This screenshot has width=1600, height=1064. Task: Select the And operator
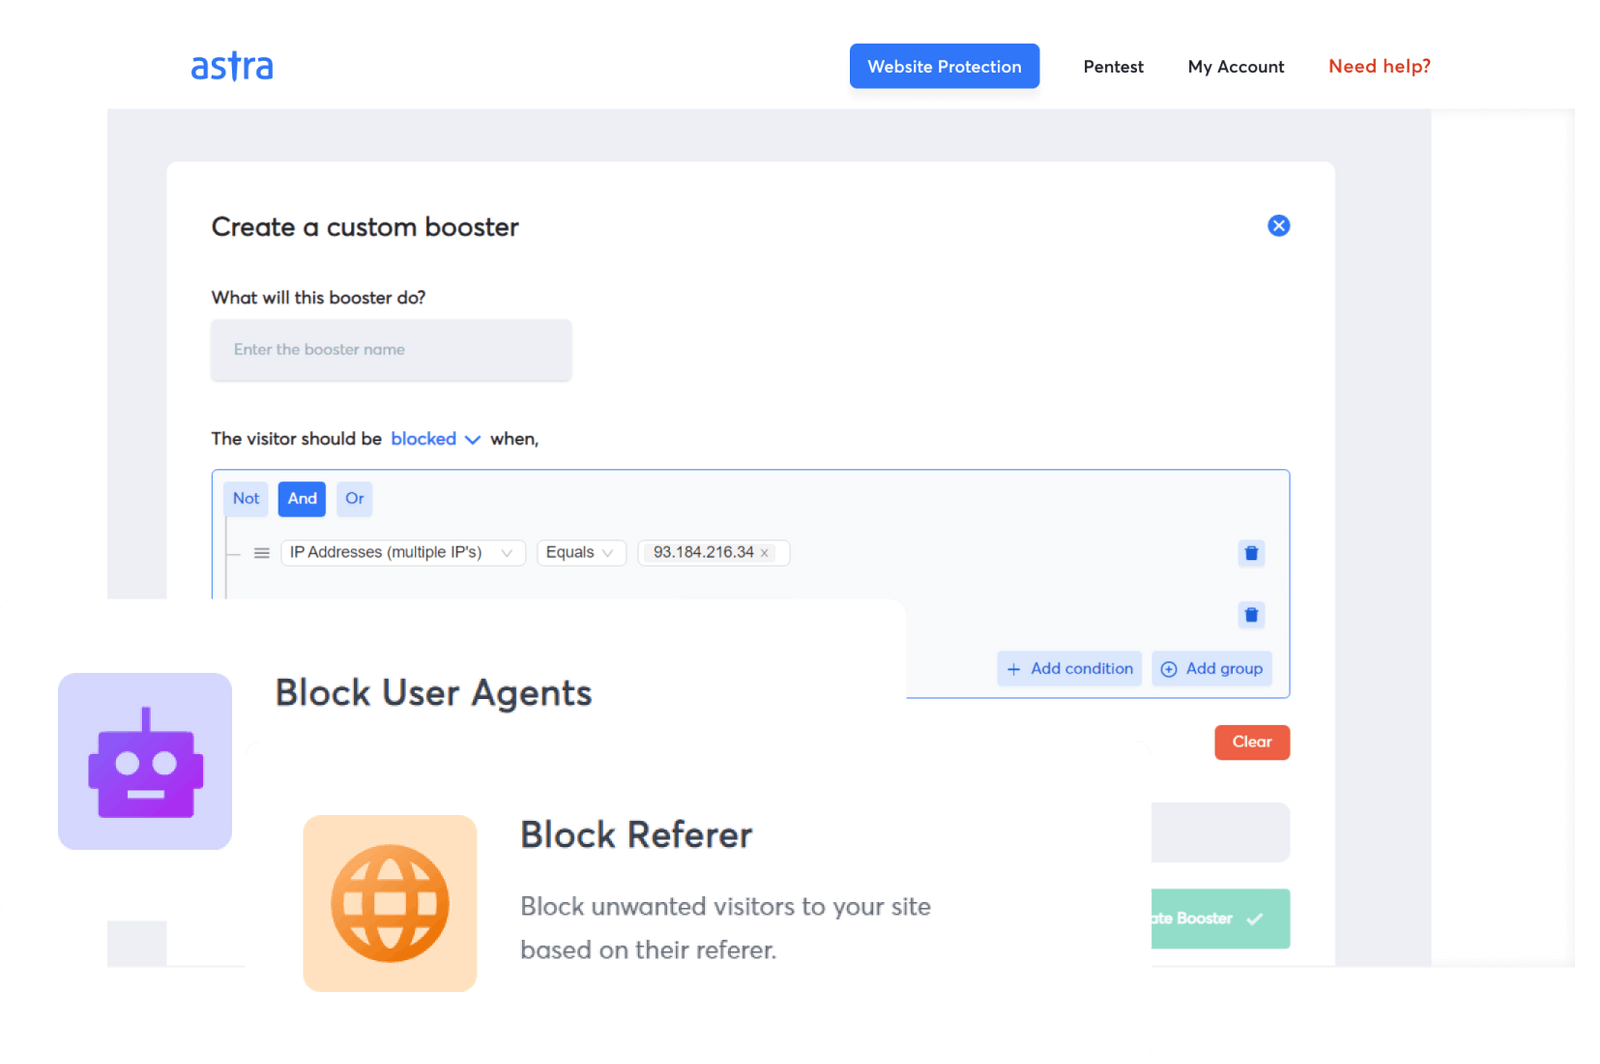301,499
